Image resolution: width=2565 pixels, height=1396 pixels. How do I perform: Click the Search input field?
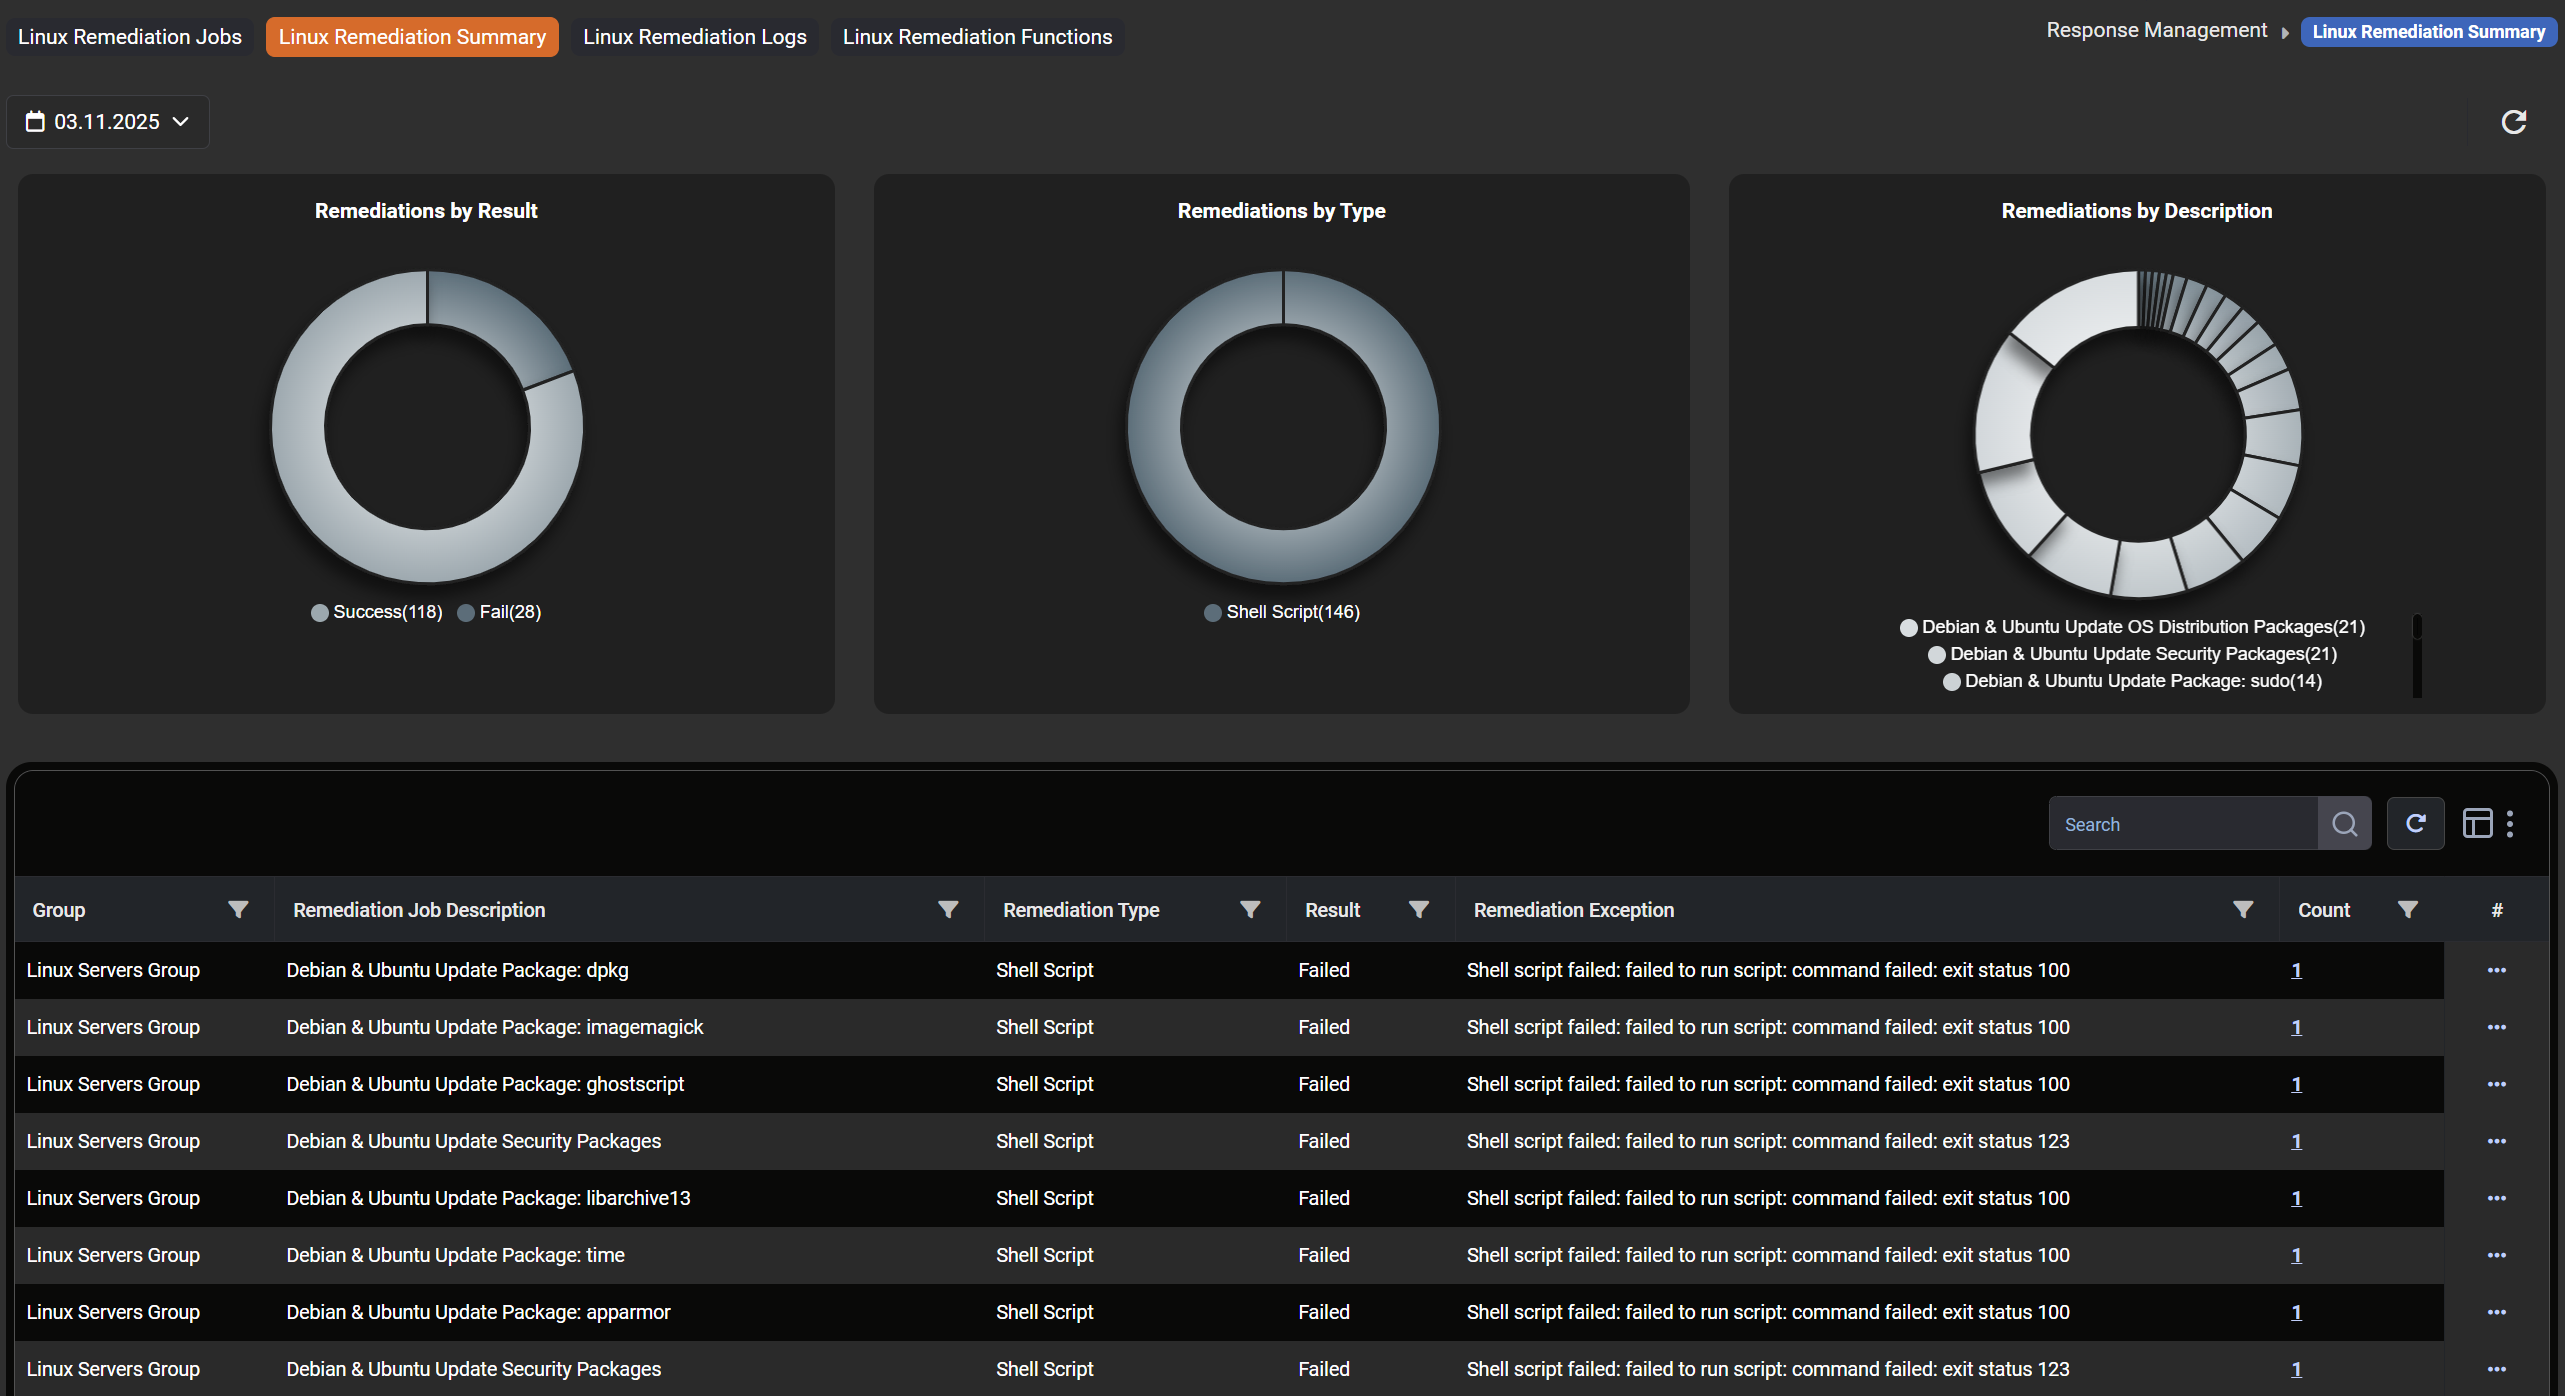coord(2182,824)
